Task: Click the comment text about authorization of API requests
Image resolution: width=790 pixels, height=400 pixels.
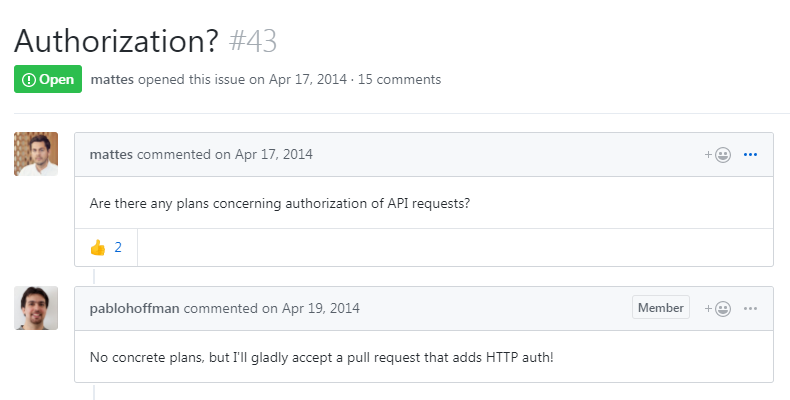Action: point(280,204)
